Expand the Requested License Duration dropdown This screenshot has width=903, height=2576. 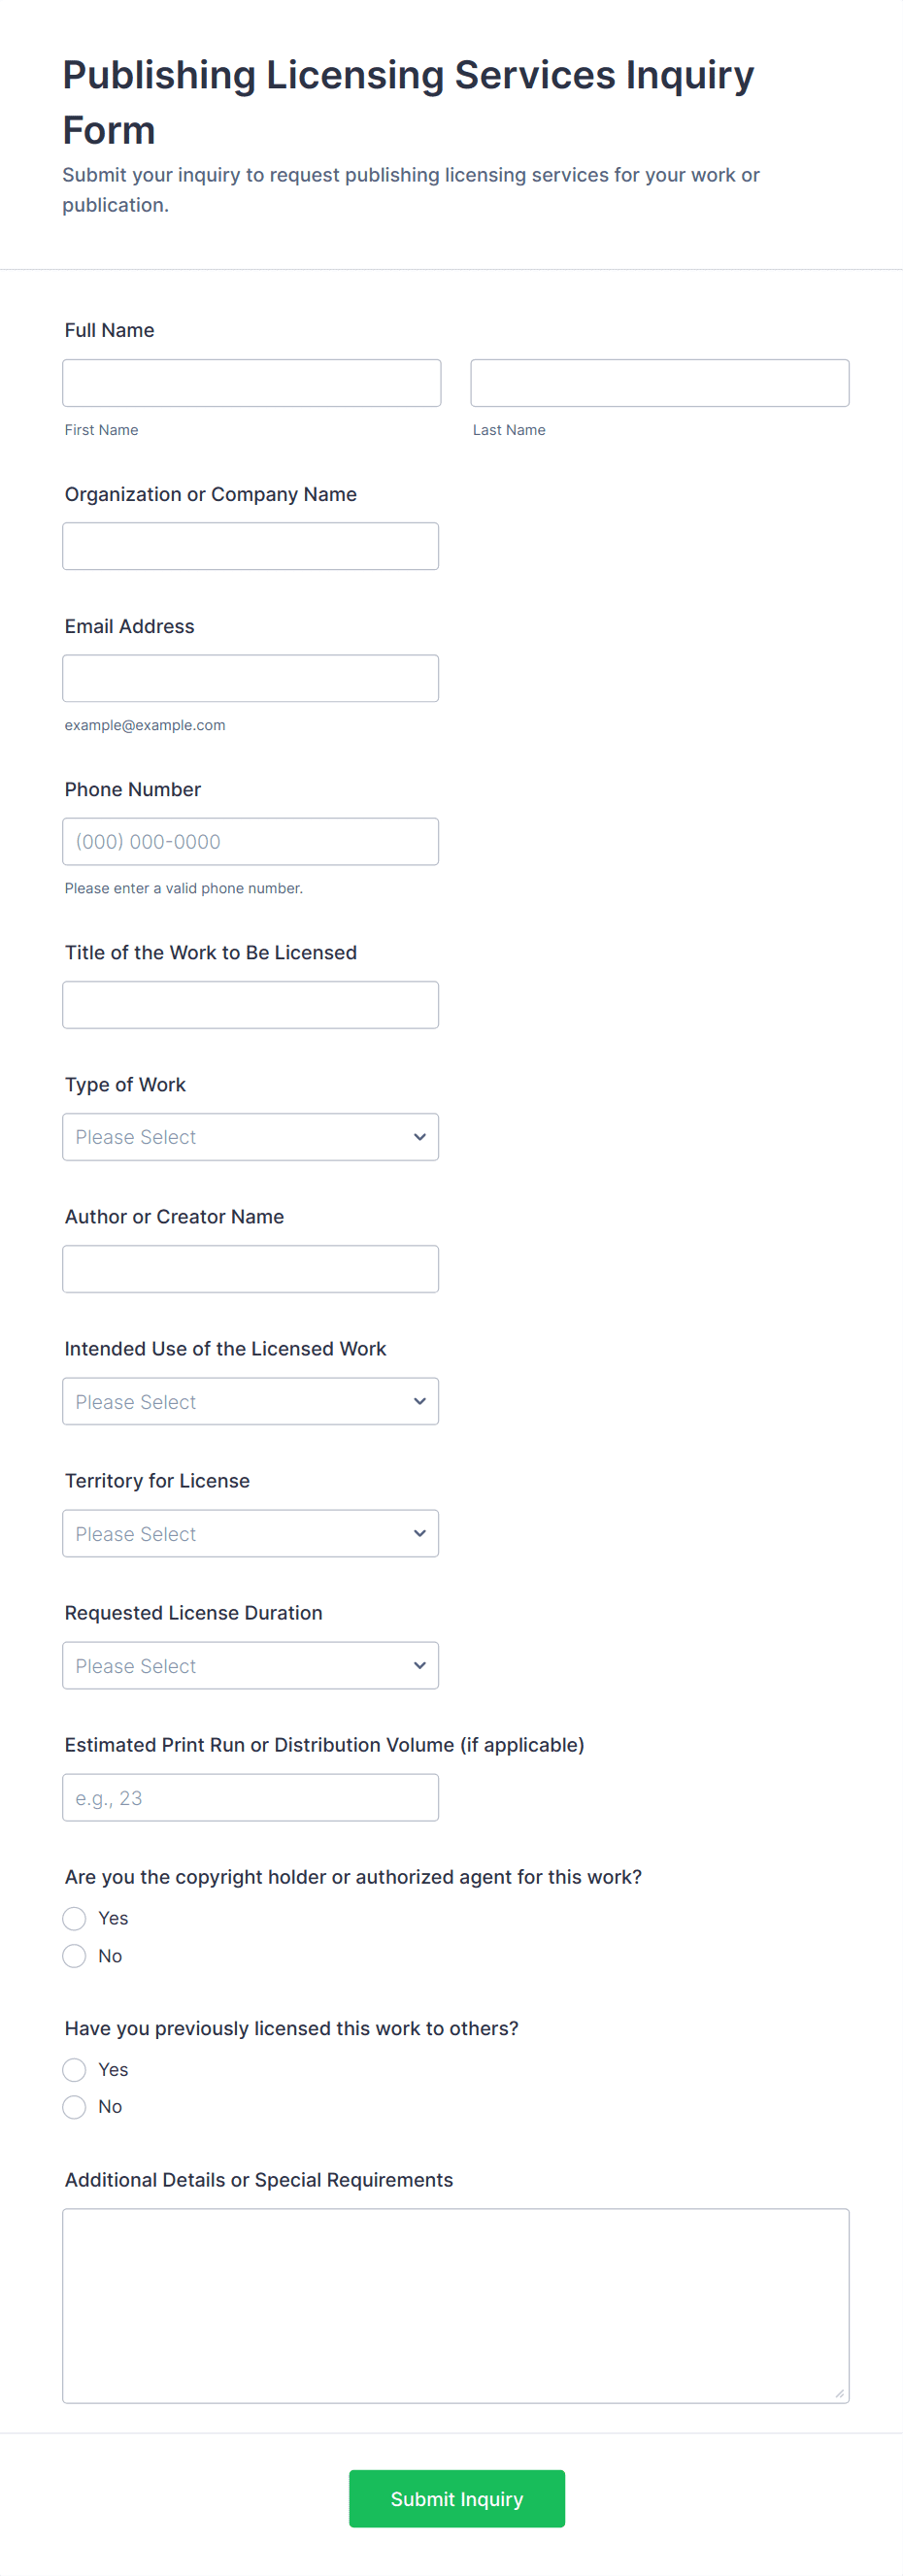tap(250, 1665)
